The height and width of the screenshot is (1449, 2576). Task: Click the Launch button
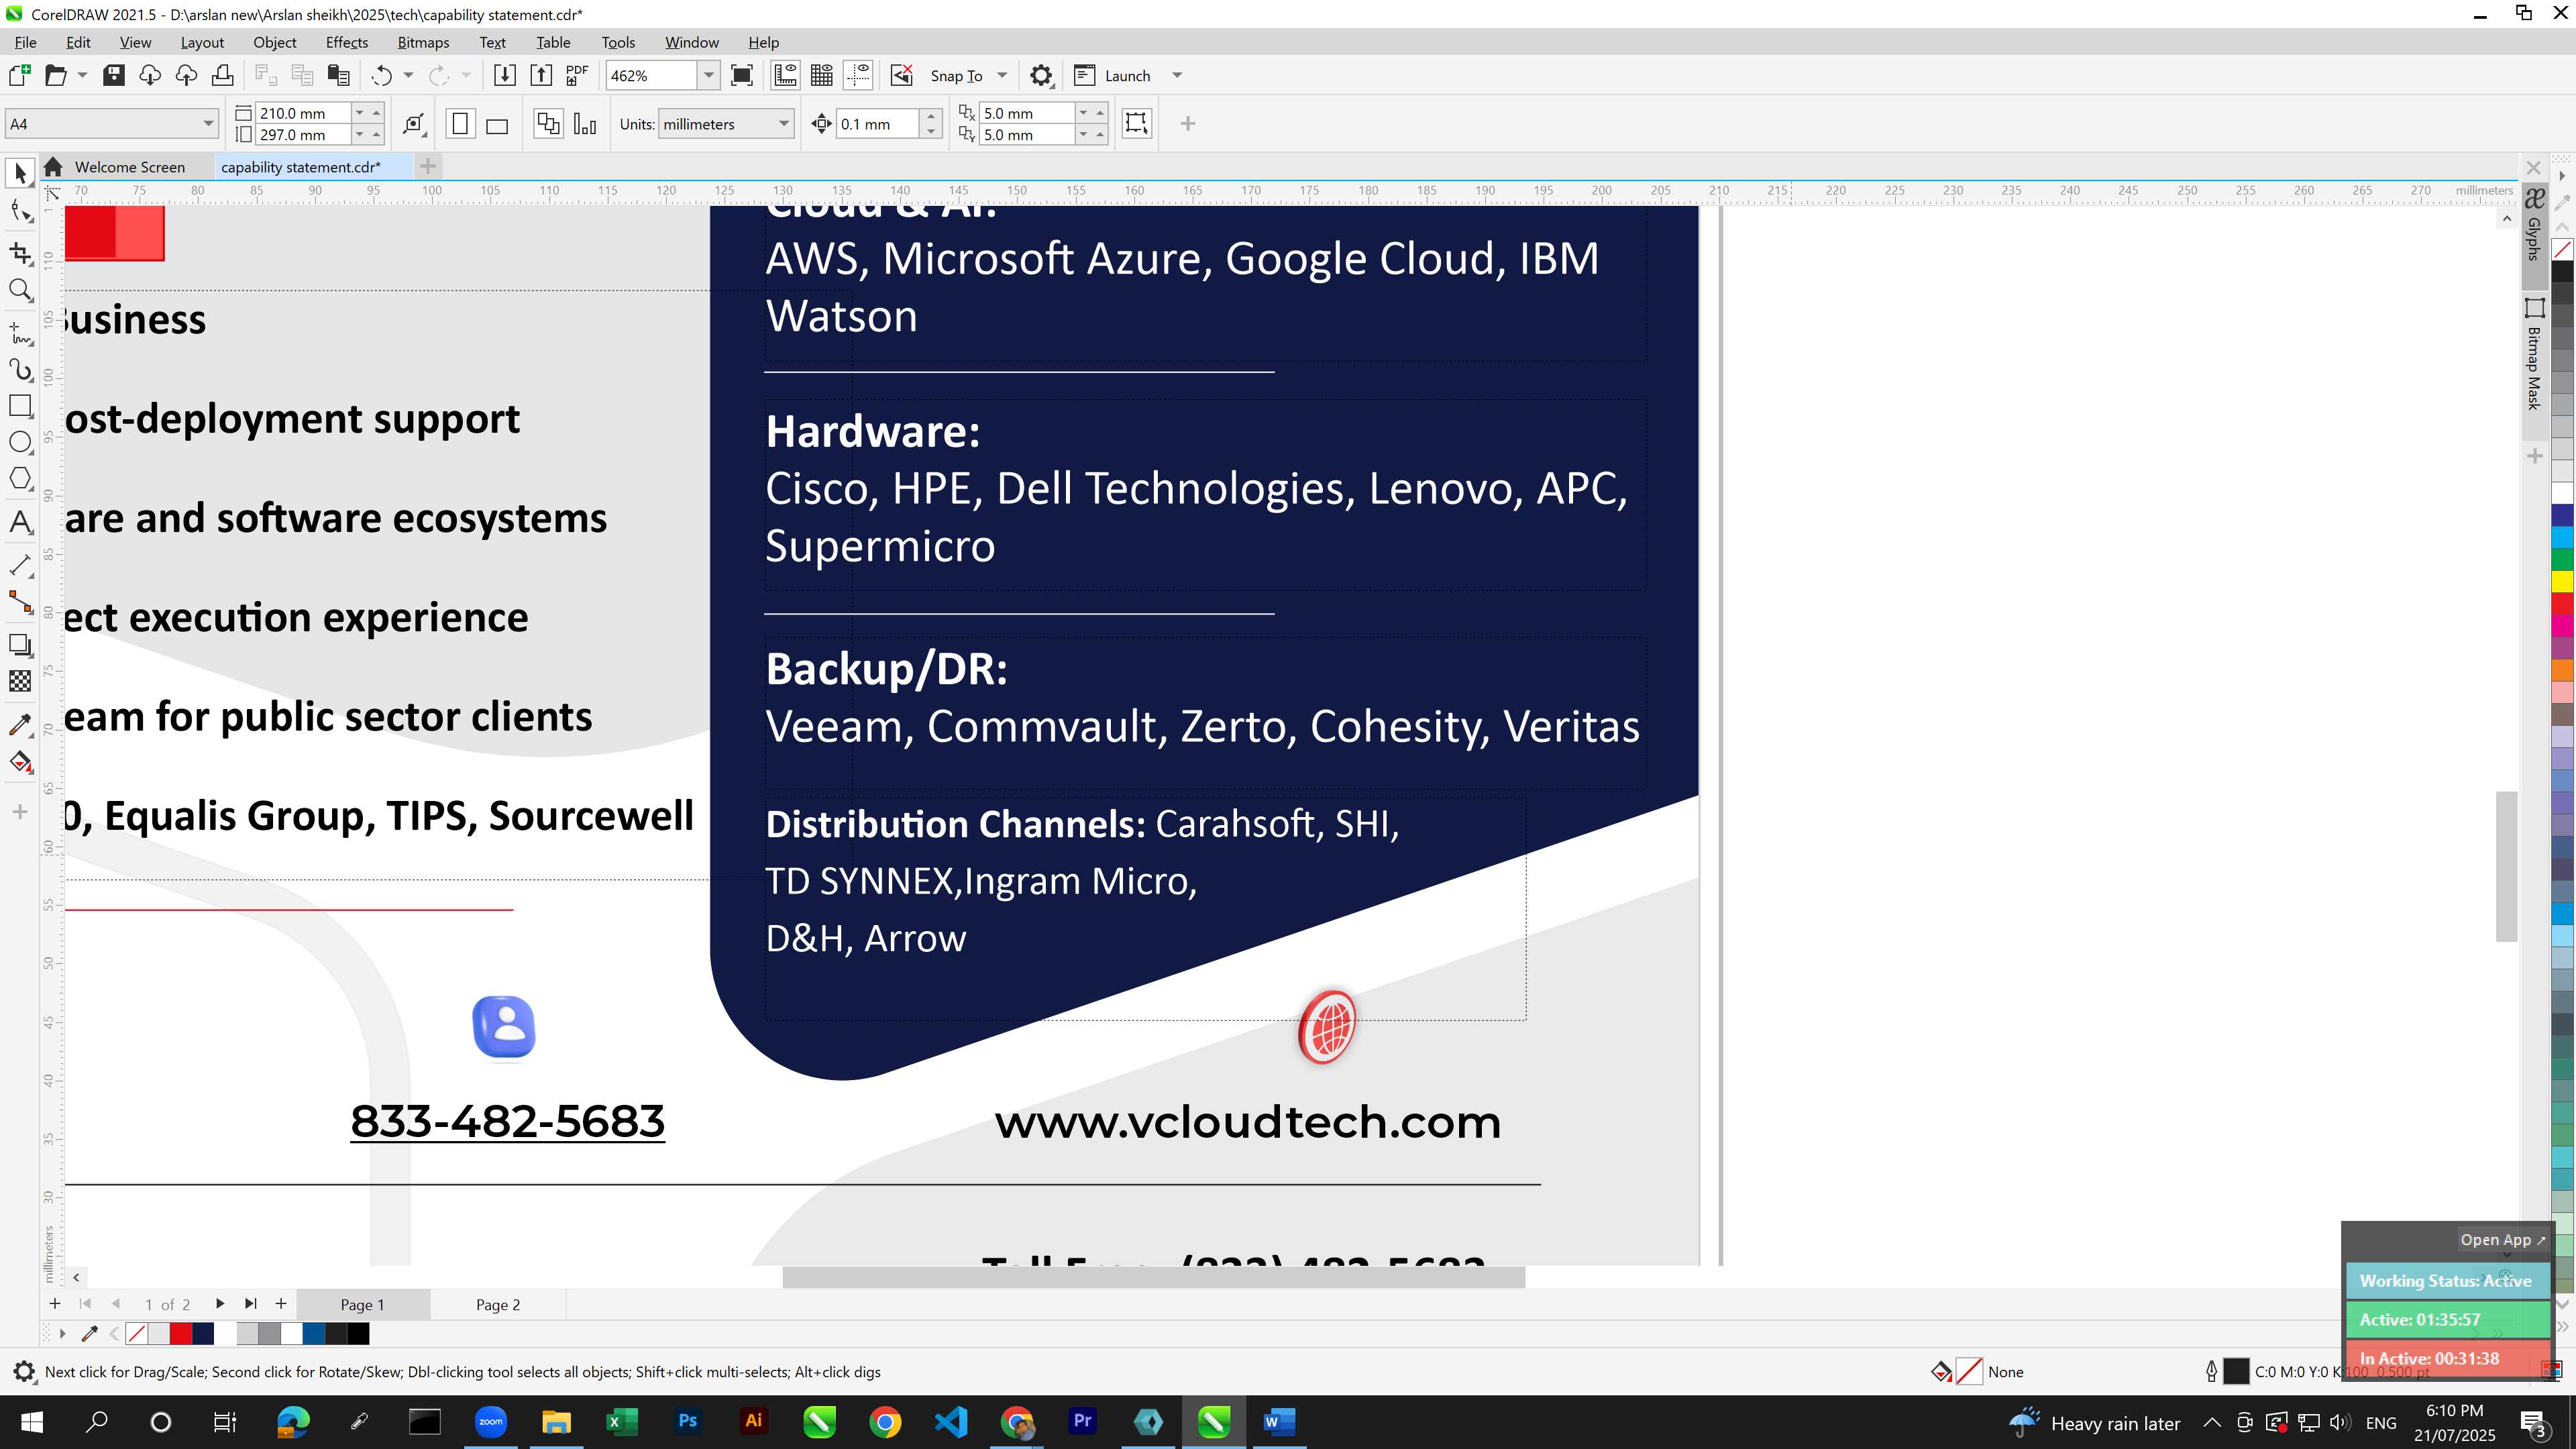[x=1112, y=75]
